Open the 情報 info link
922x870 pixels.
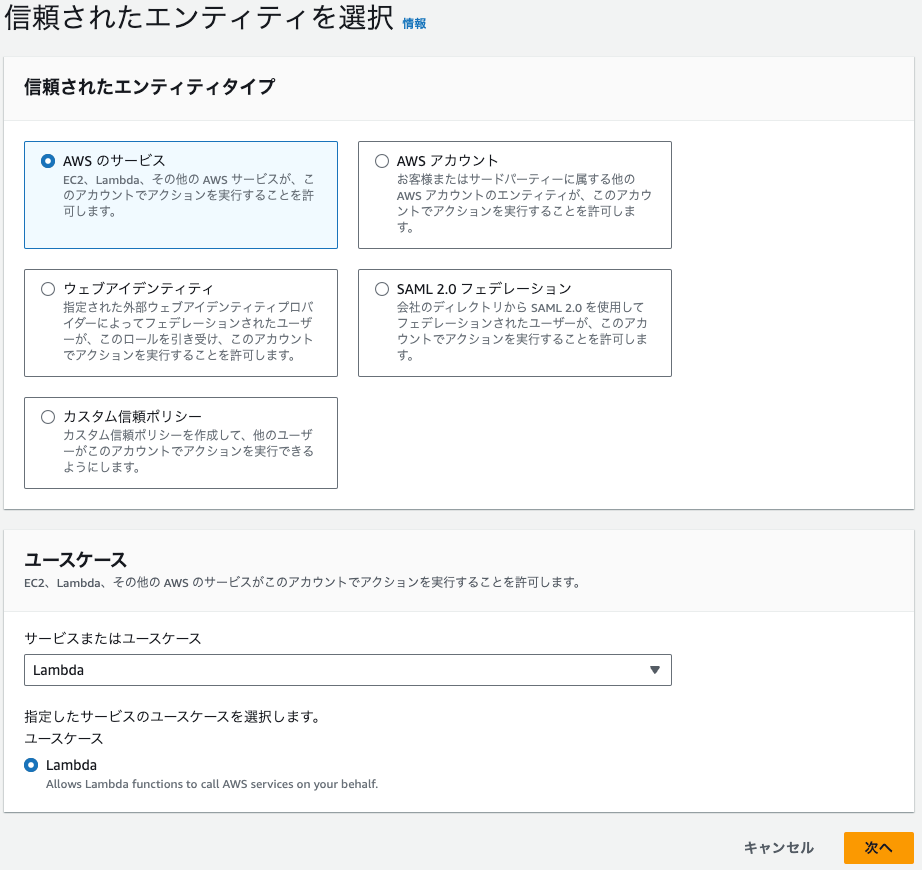pyautogui.click(x=414, y=24)
